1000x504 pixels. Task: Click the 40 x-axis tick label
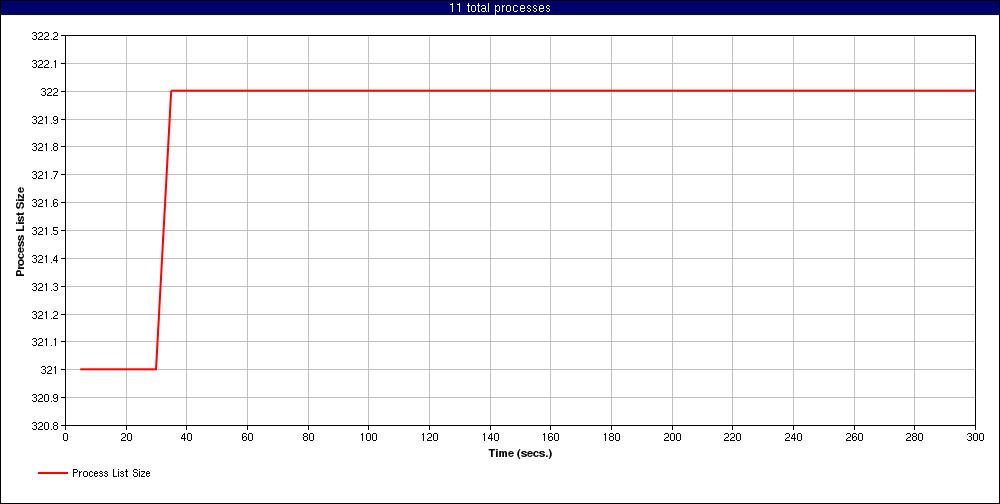187,437
